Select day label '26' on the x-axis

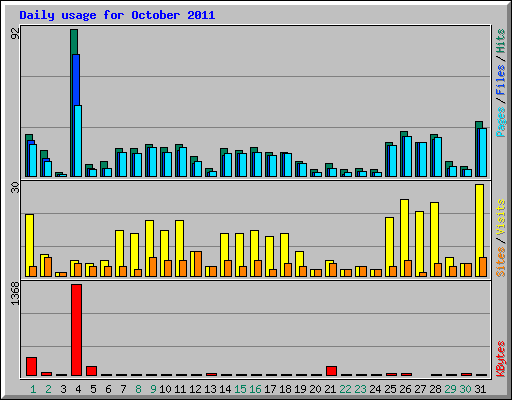coord(405,389)
